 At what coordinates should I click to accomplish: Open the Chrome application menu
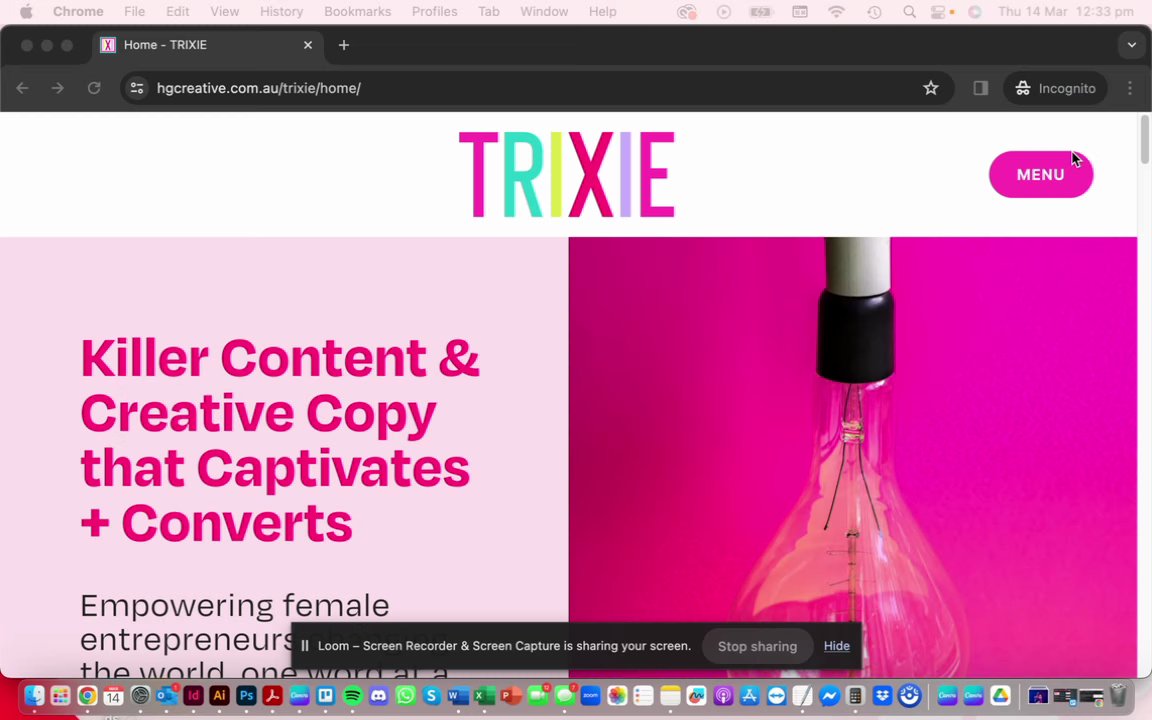tap(78, 12)
